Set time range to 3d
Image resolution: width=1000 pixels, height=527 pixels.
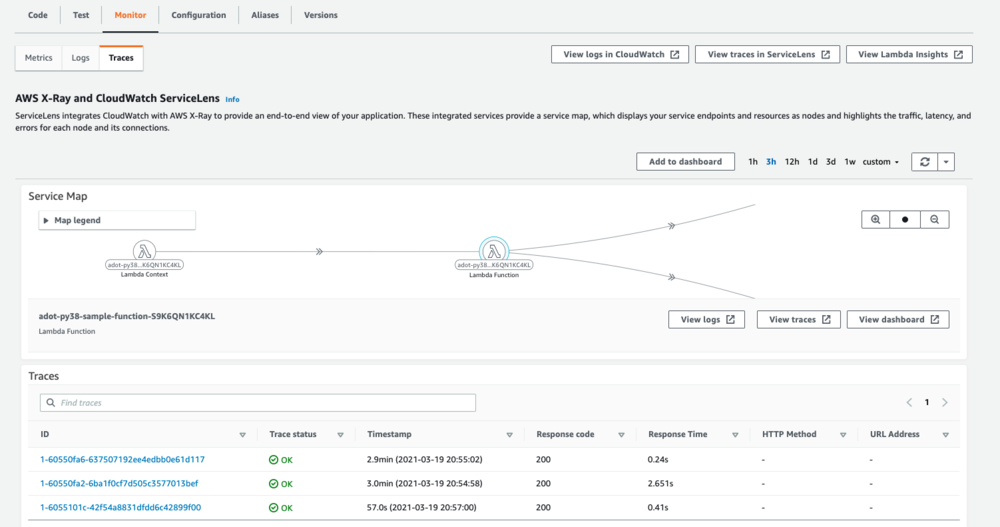pyautogui.click(x=830, y=162)
